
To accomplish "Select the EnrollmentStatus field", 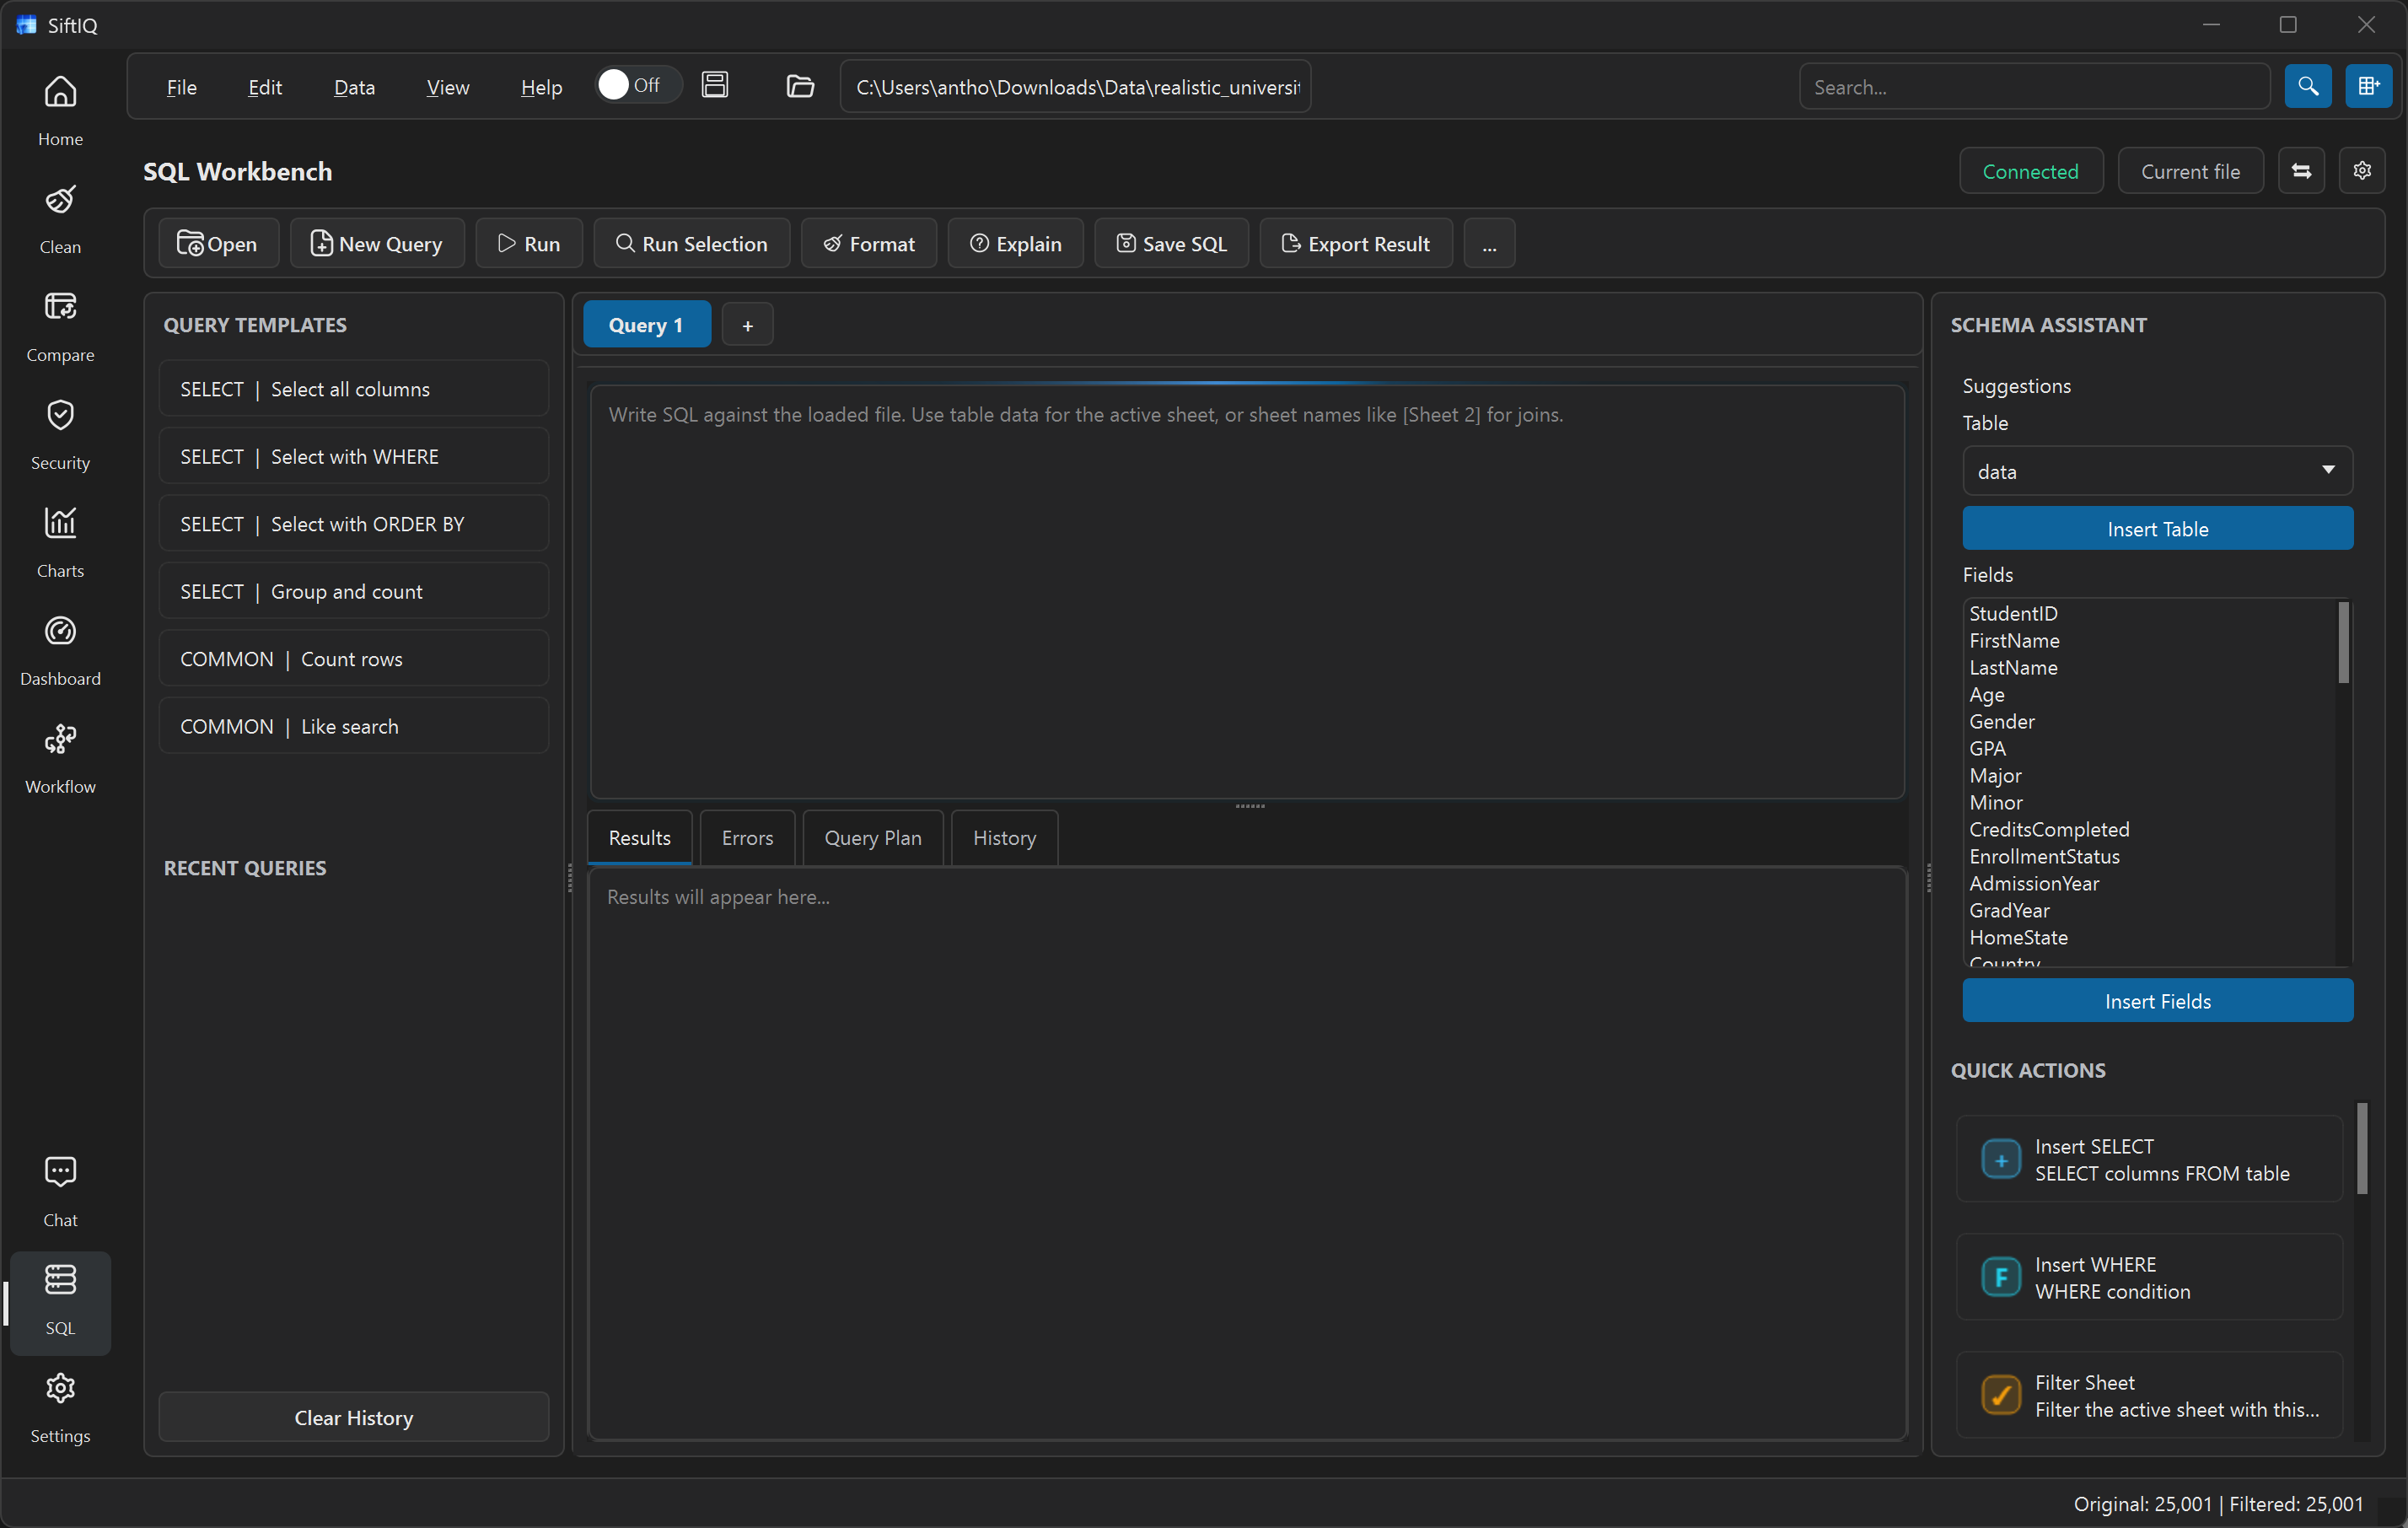I will click(x=2044, y=856).
